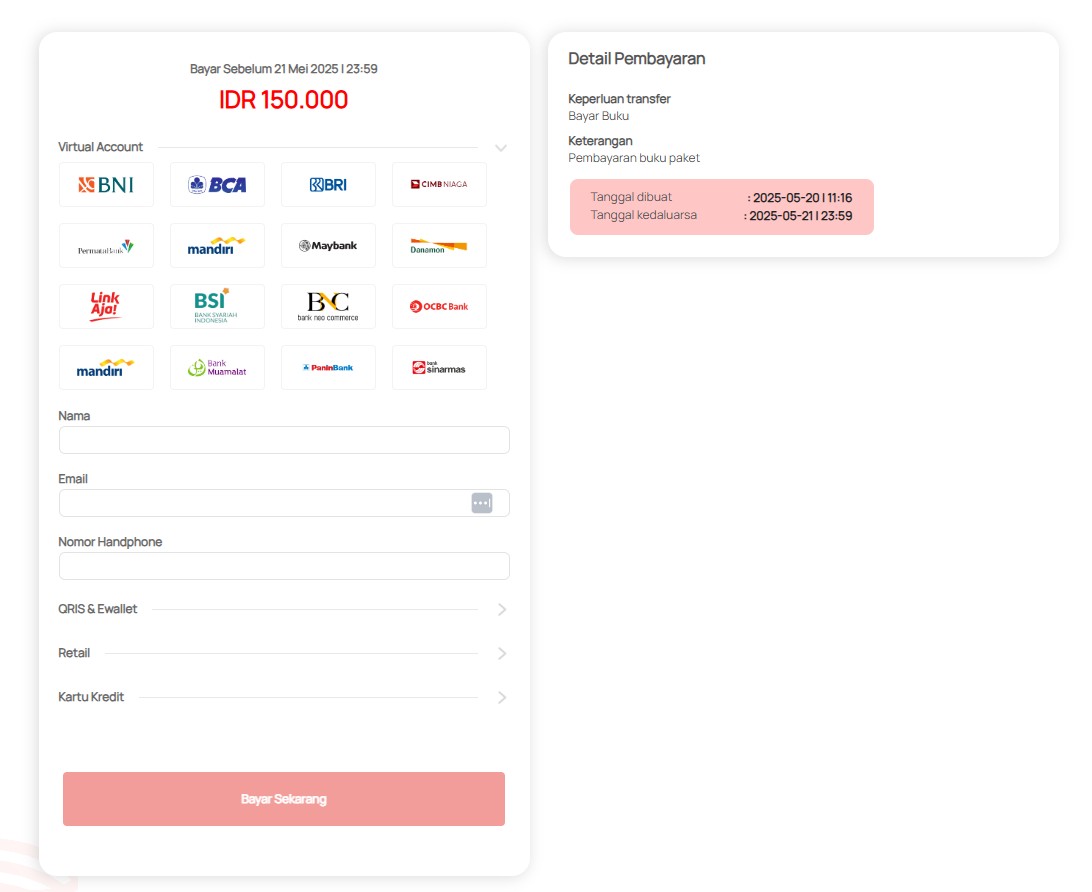Choose LinkAja payment option
This screenshot has width=1092, height=892.
(106, 307)
